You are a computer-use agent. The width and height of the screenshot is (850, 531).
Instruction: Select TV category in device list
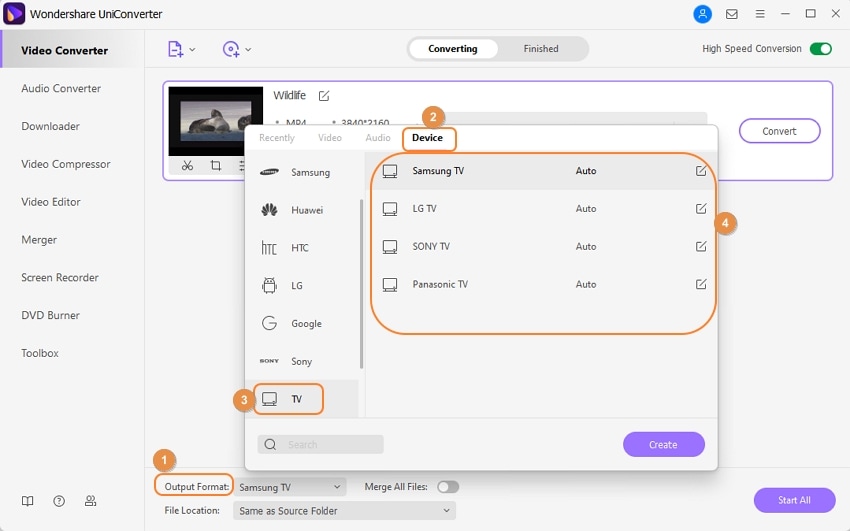(301, 399)
